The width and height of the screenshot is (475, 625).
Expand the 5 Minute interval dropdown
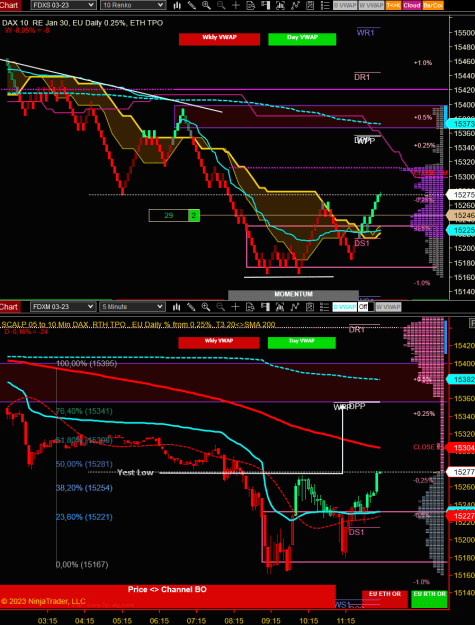coord(132,307)
